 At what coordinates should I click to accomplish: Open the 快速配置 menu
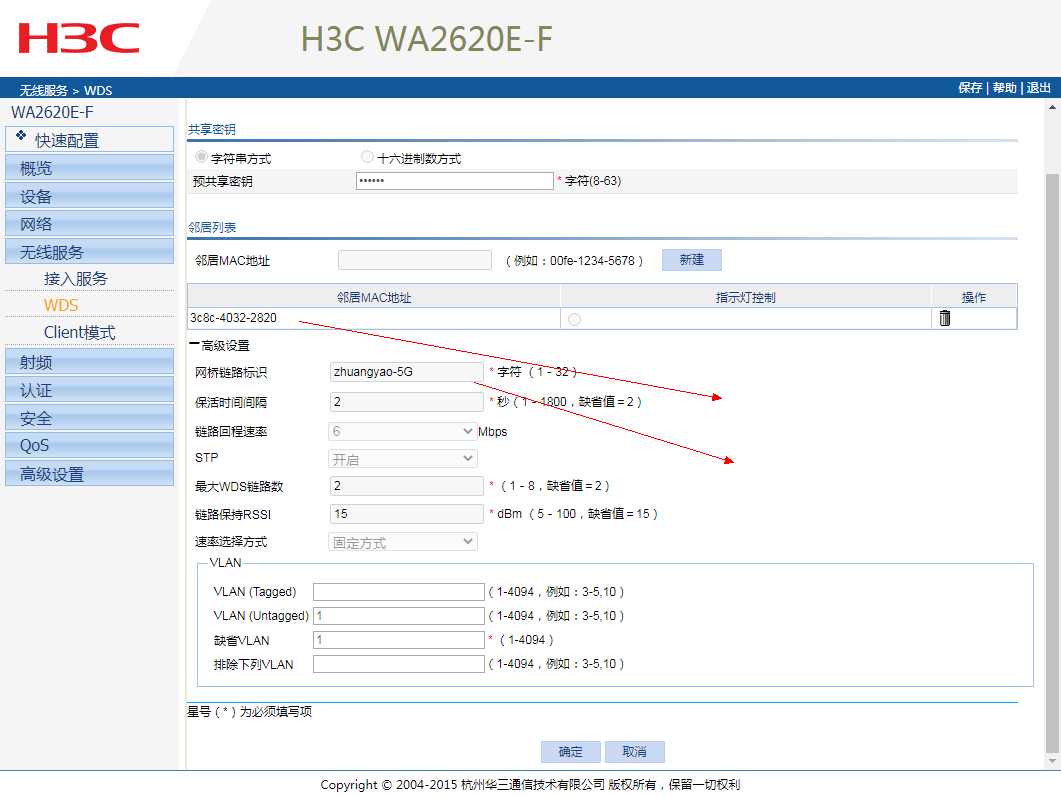(x=89, y=139)
